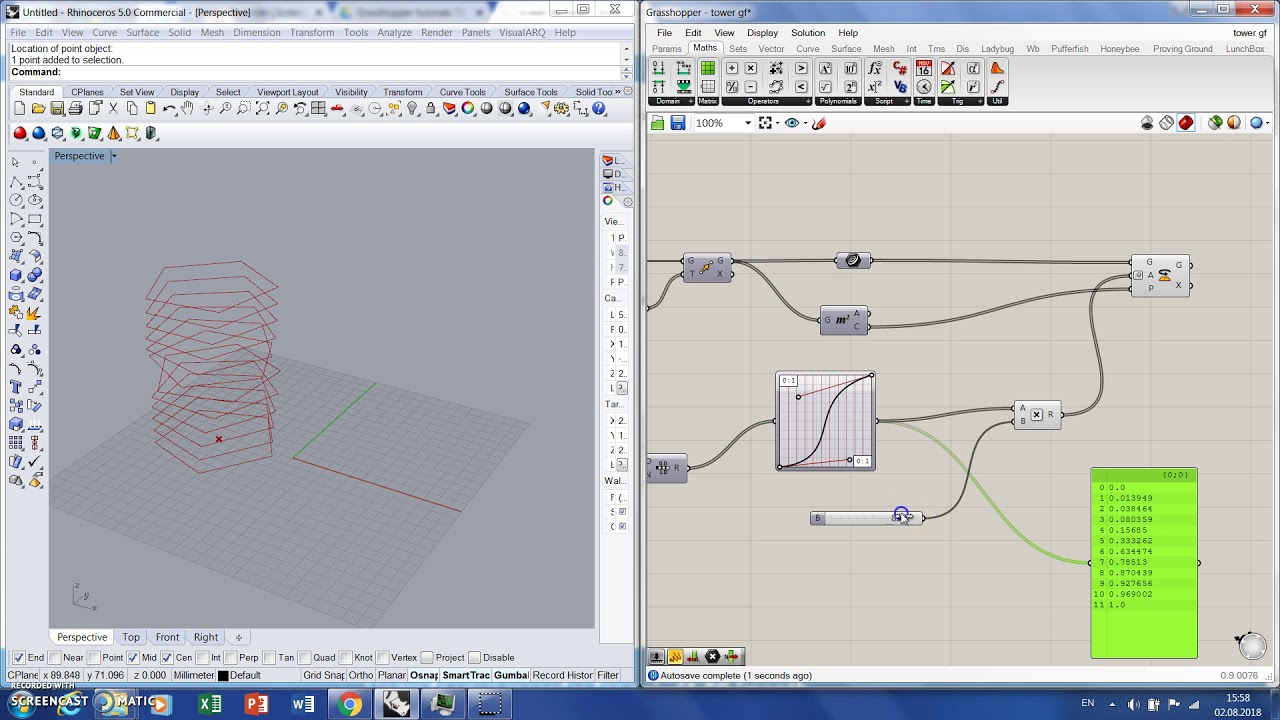Click the red sphere icon in Rhino toolbar
Viewport: 1280px width, 720px height.
20,133
